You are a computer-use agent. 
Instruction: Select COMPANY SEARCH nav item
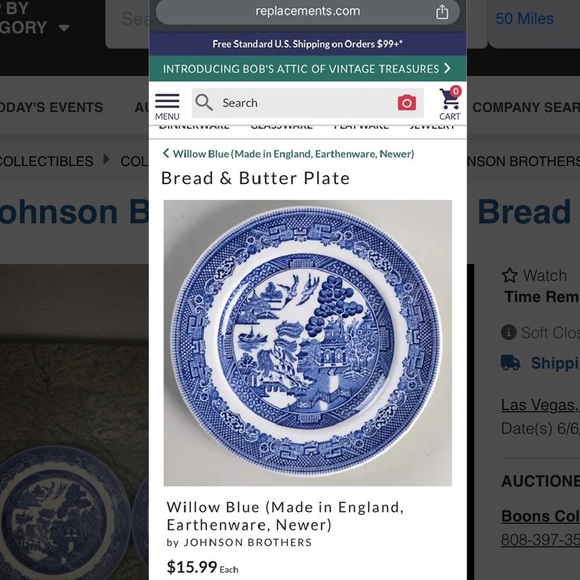tap(526, 107)
